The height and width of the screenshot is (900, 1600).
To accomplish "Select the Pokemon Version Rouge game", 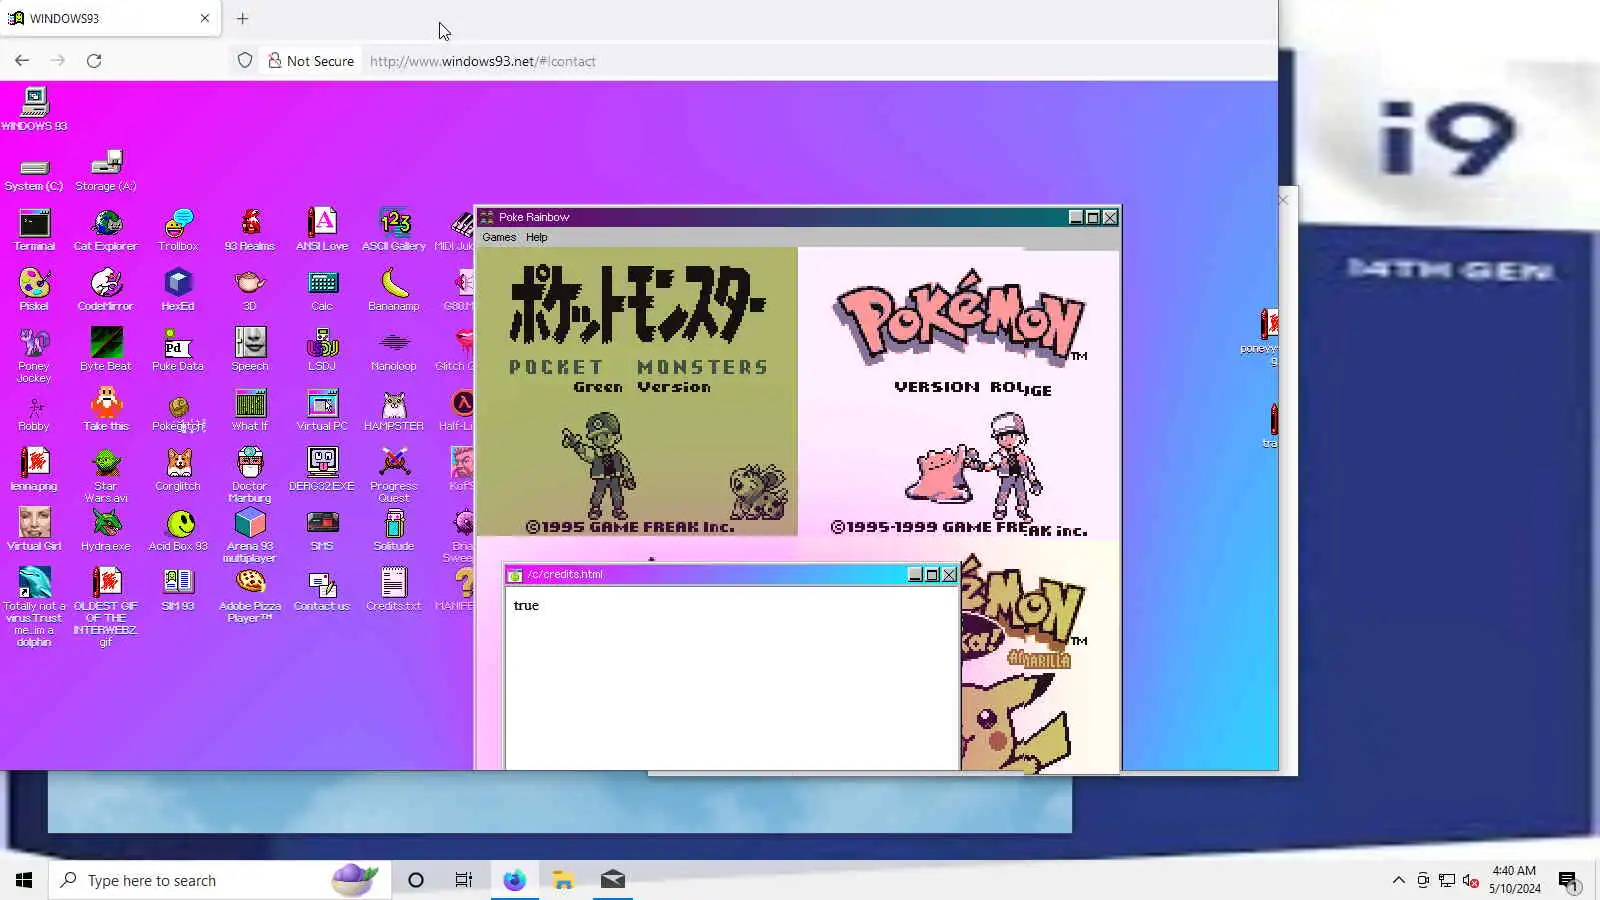I will [959, 392].
